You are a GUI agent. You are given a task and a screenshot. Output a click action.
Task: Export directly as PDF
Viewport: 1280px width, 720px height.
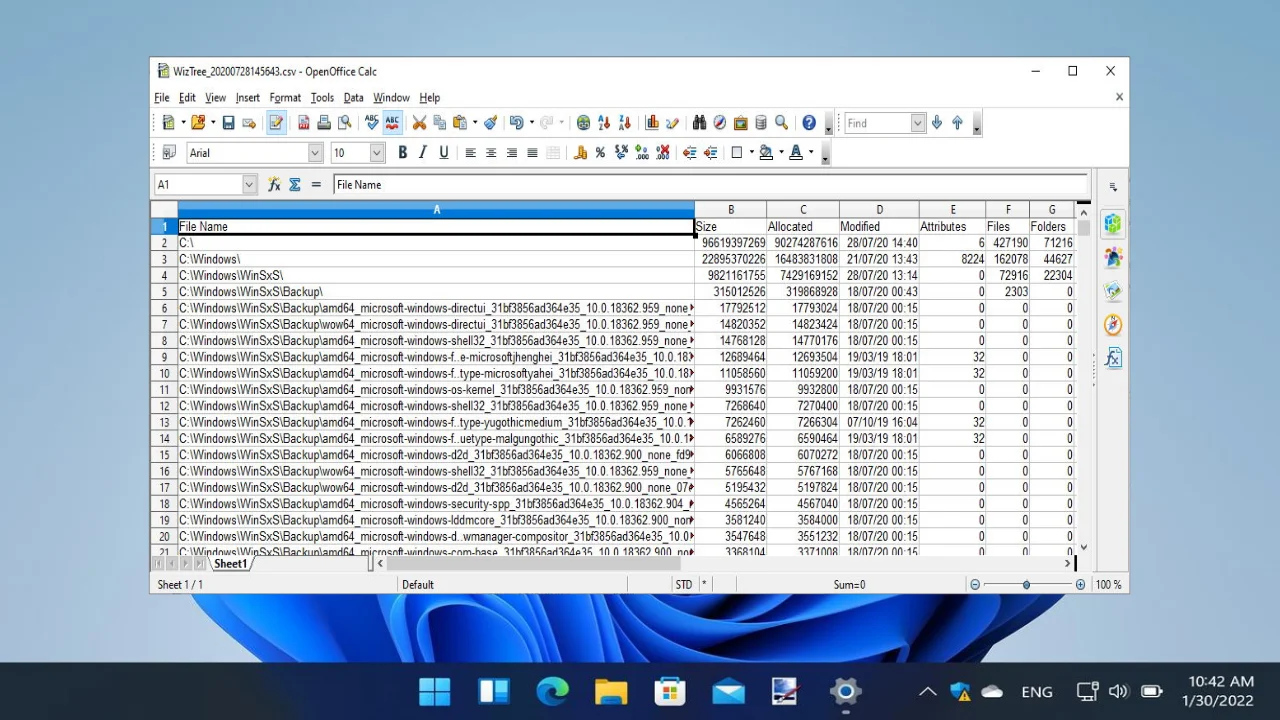304,123
